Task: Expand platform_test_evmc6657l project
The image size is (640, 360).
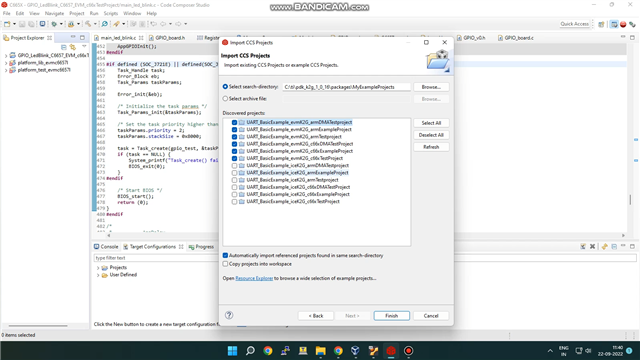Action: pyautogui.click(x=6, y=70)
